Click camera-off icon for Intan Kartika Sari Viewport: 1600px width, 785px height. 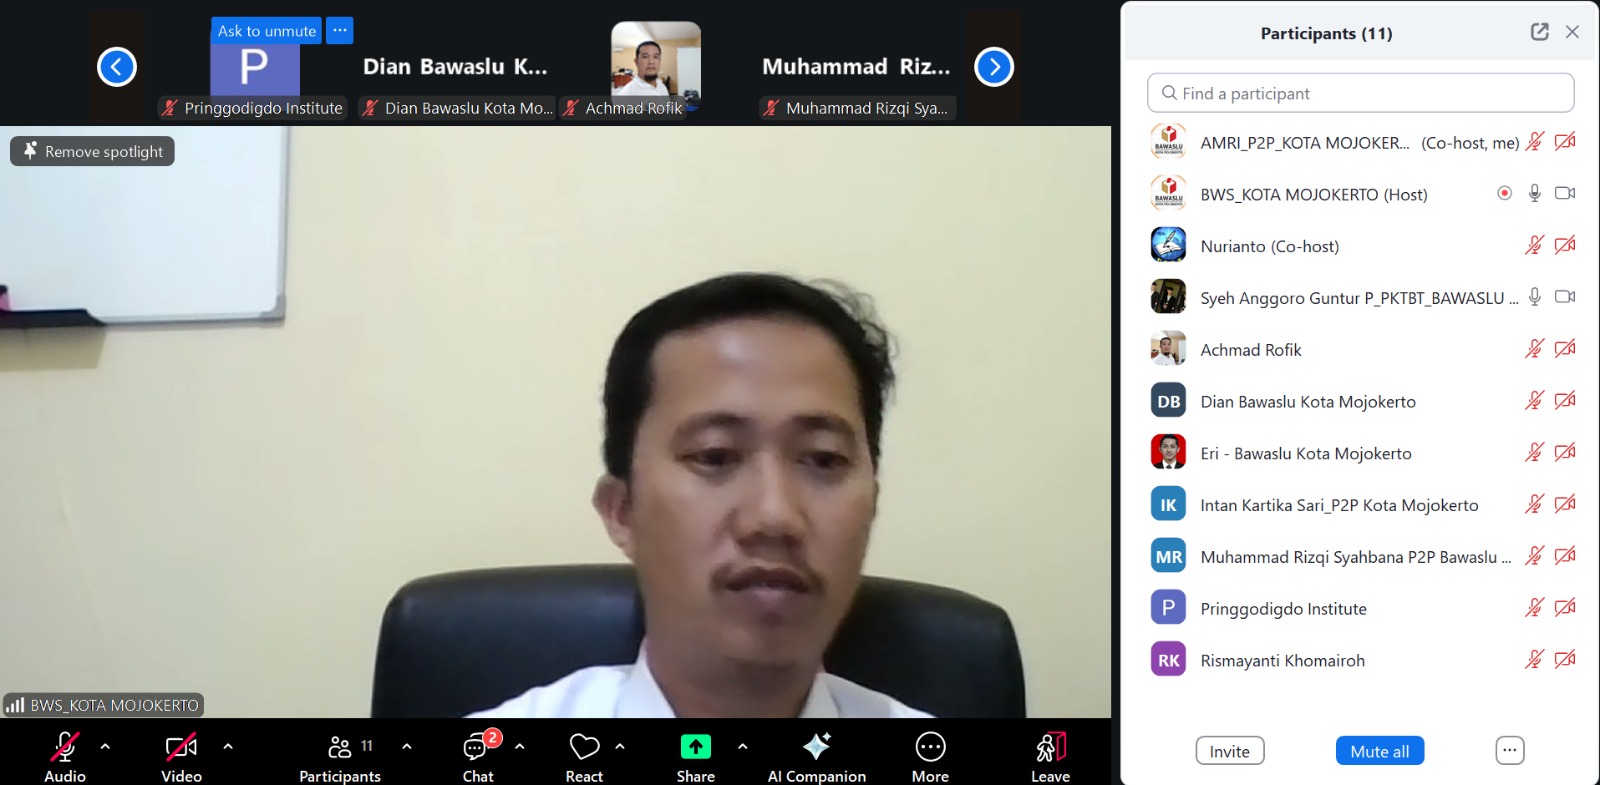(1566, 504)
